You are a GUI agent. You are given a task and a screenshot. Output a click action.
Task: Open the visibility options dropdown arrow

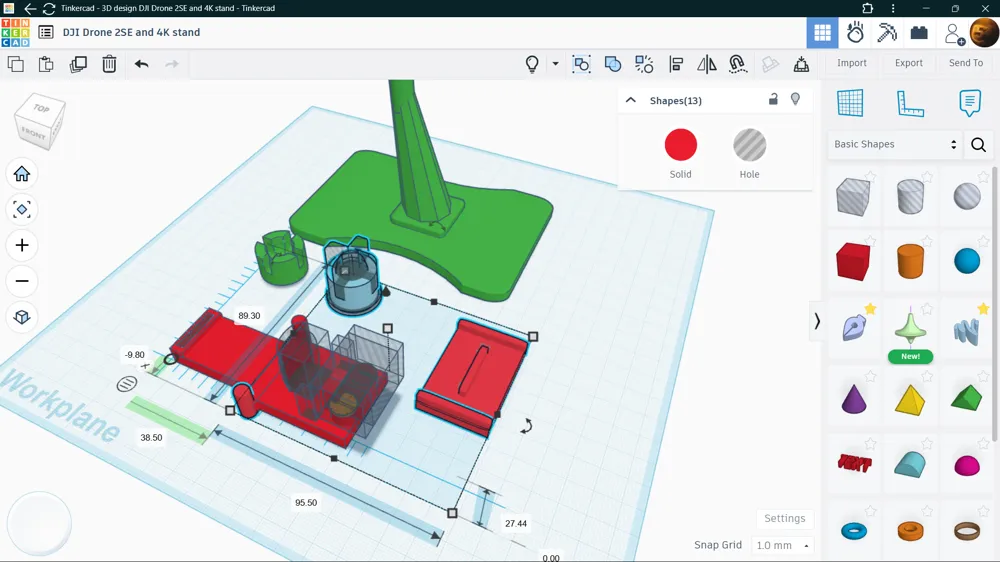555,64
